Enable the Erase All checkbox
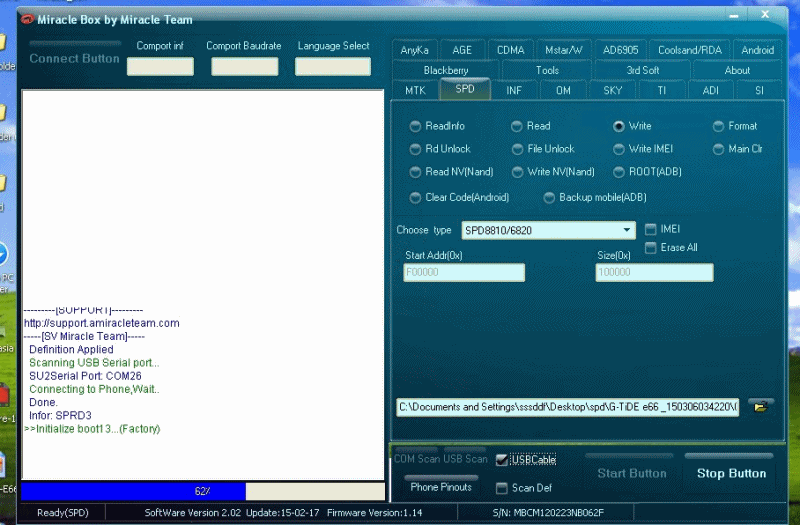 651,248
